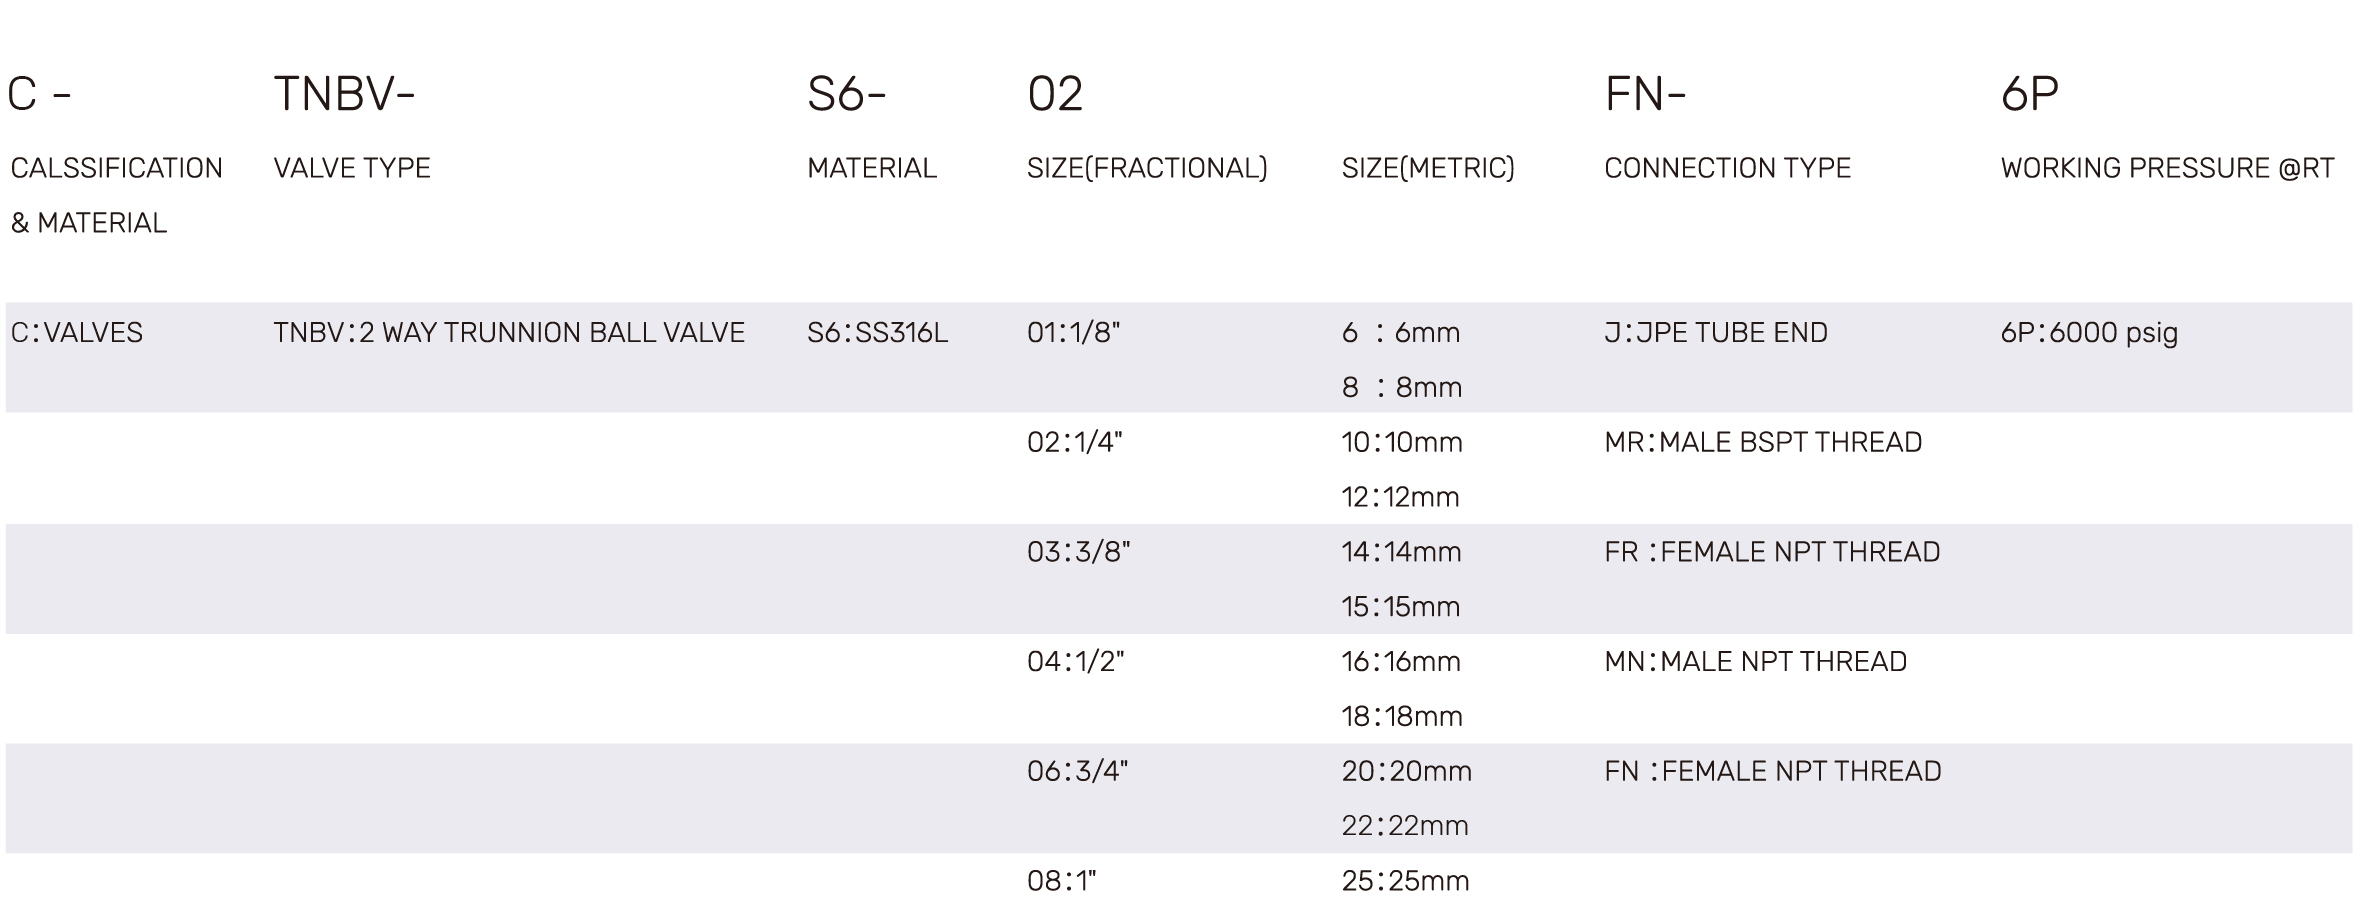2361x923 pixels.
Task: Select the 18:18mm metric size
Action: (1402, 716)
